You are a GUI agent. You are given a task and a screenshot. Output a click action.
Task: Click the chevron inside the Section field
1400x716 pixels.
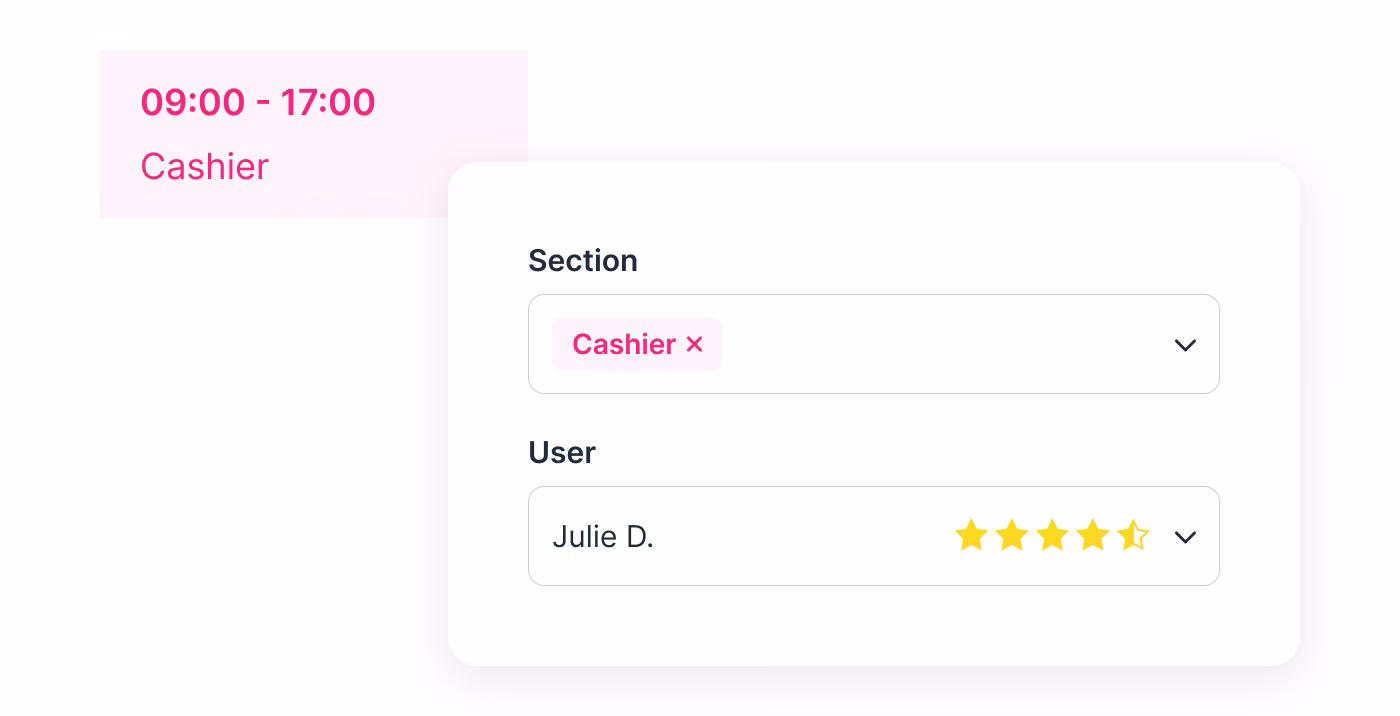(x=1185, y=345)
